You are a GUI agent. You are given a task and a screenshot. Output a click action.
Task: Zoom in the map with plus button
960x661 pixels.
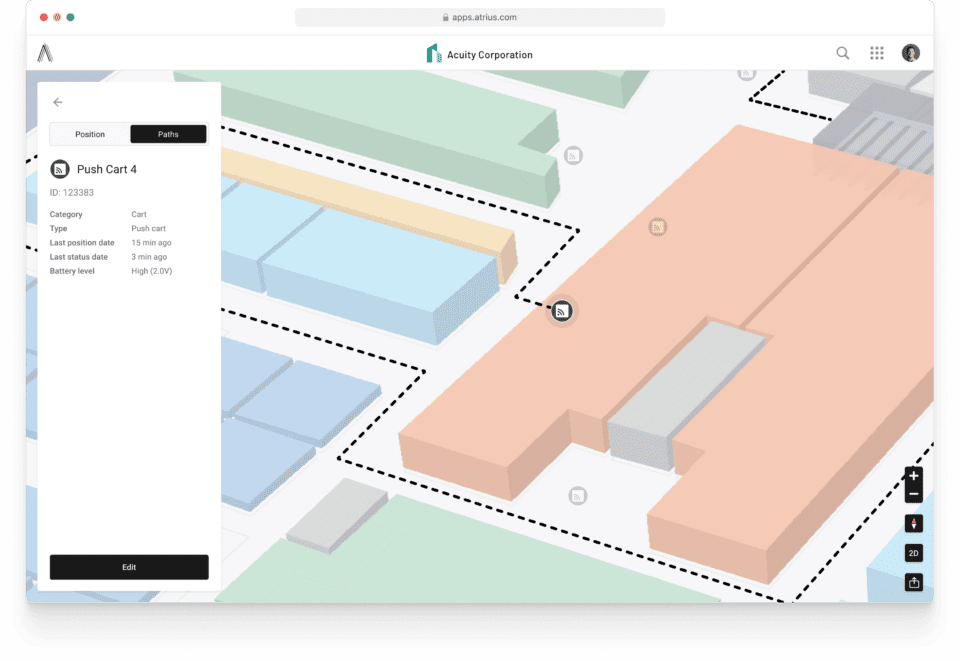[913, 476]
